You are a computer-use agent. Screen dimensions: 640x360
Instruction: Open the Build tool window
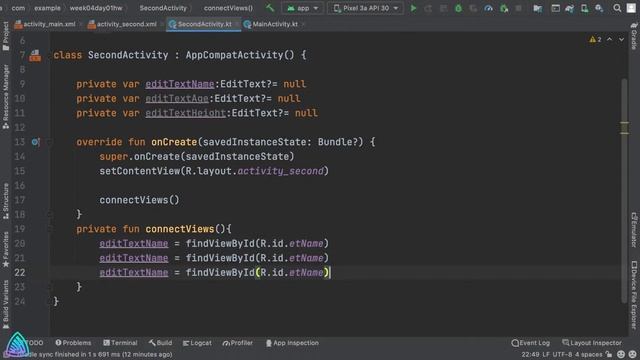(x=160, y=343)
